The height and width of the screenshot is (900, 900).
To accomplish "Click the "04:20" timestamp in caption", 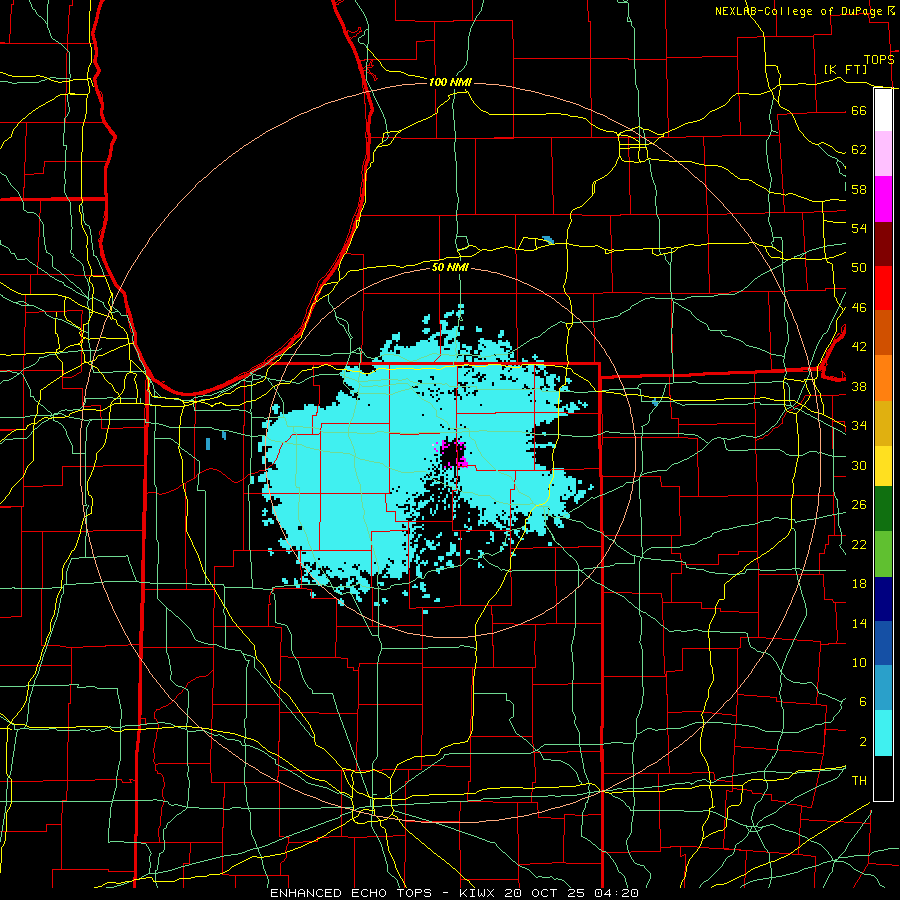I will click(x=616, y=893).
